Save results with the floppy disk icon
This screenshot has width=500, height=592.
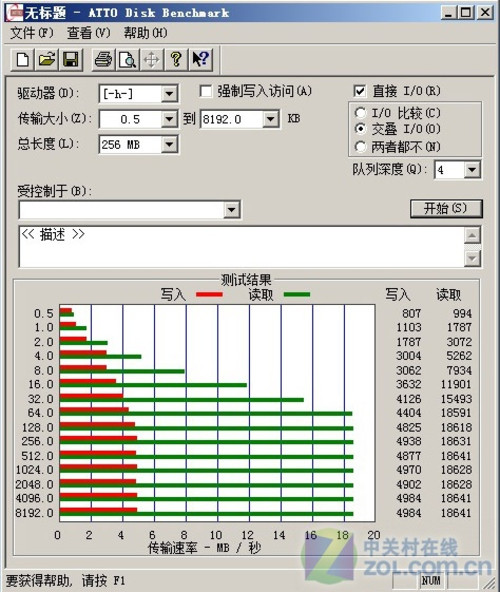tap(71, 60)
